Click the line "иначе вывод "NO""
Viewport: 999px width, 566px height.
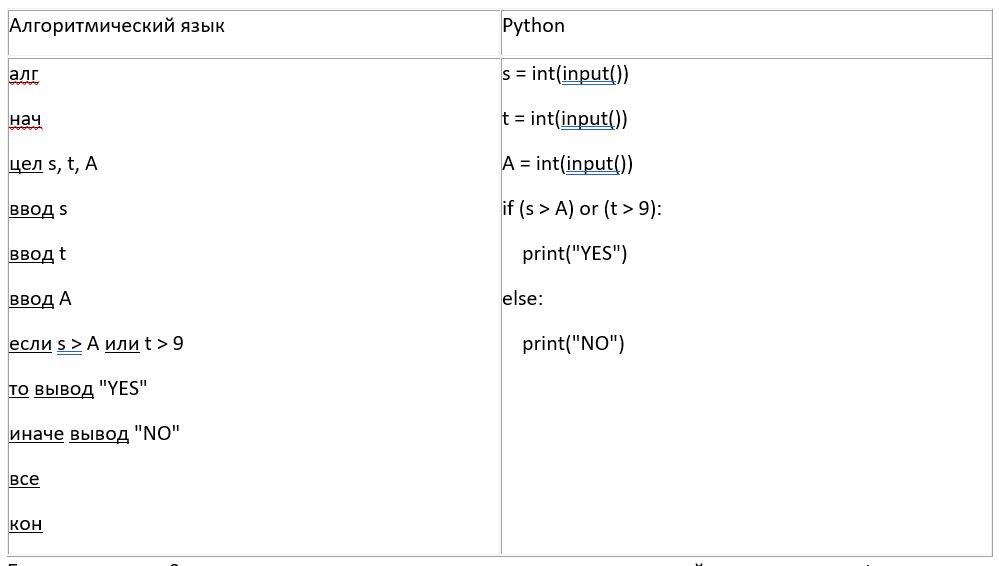pyautogui.click(x=94, y=434)
